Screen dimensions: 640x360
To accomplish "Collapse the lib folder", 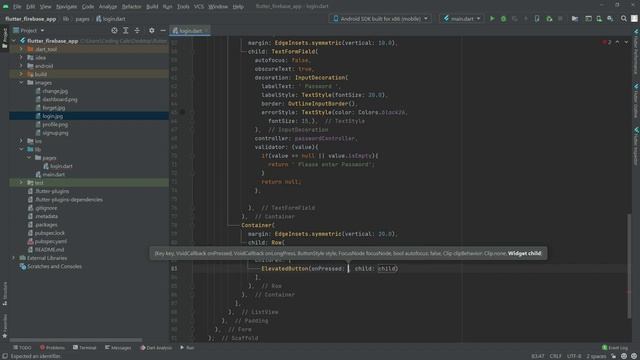I will tap(21, 149).
